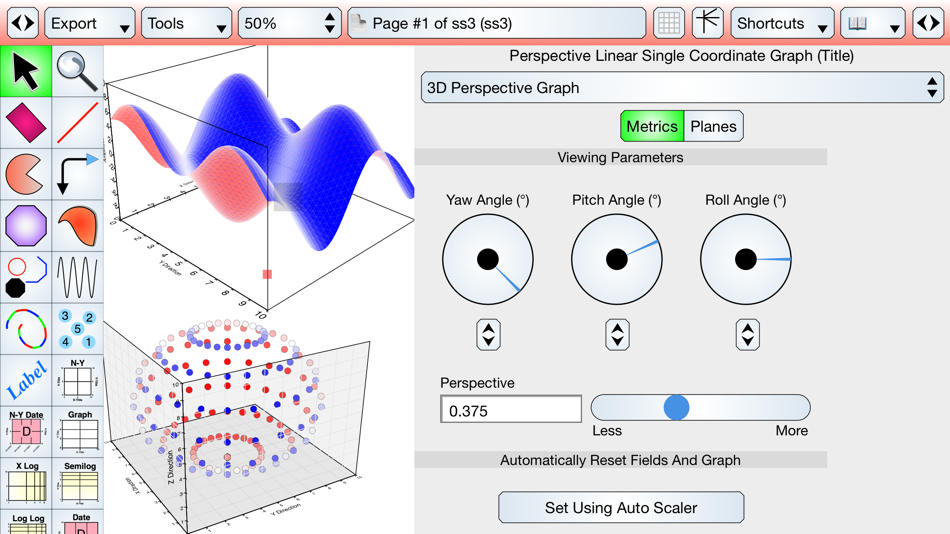Open the 50% zoom level selector
950x534 pixels.
(x=290, y=24)
